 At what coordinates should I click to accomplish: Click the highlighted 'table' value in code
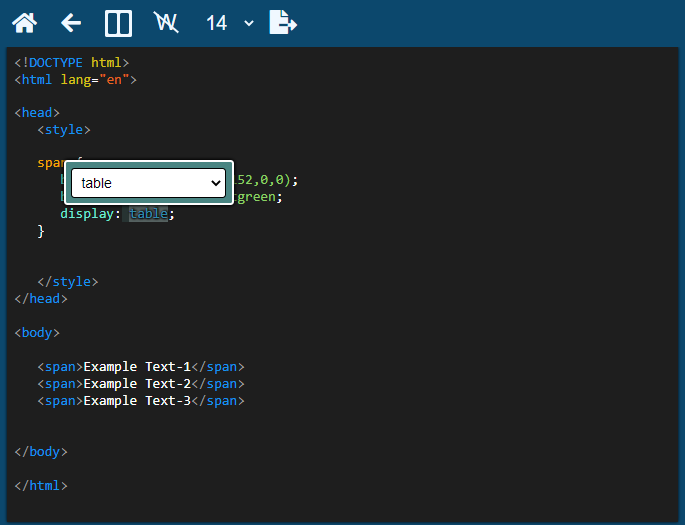(x=149, y=214)
